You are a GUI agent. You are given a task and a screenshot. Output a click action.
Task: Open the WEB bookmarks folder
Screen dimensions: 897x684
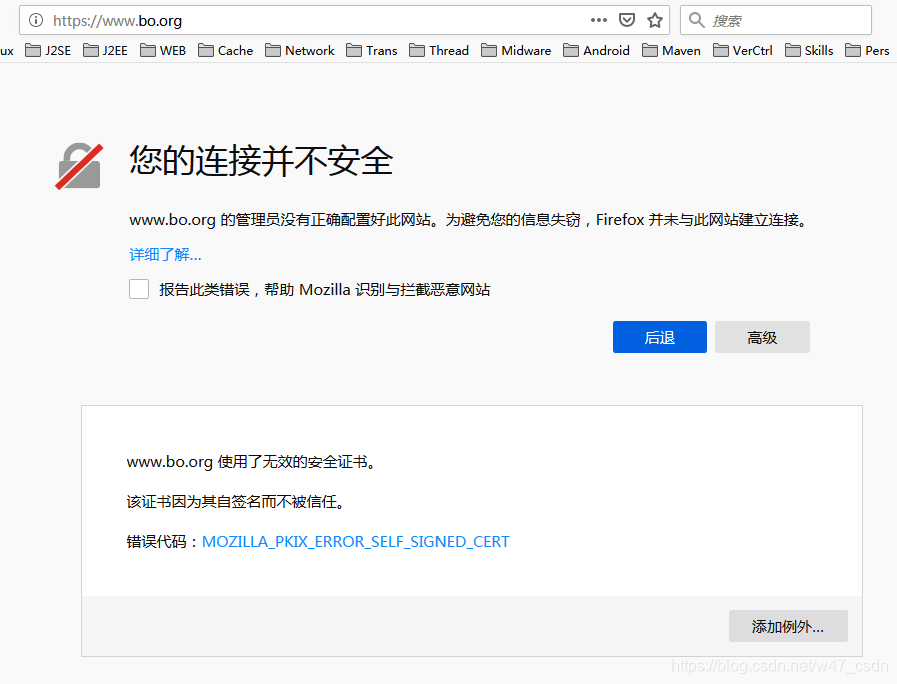click(163, 50)
